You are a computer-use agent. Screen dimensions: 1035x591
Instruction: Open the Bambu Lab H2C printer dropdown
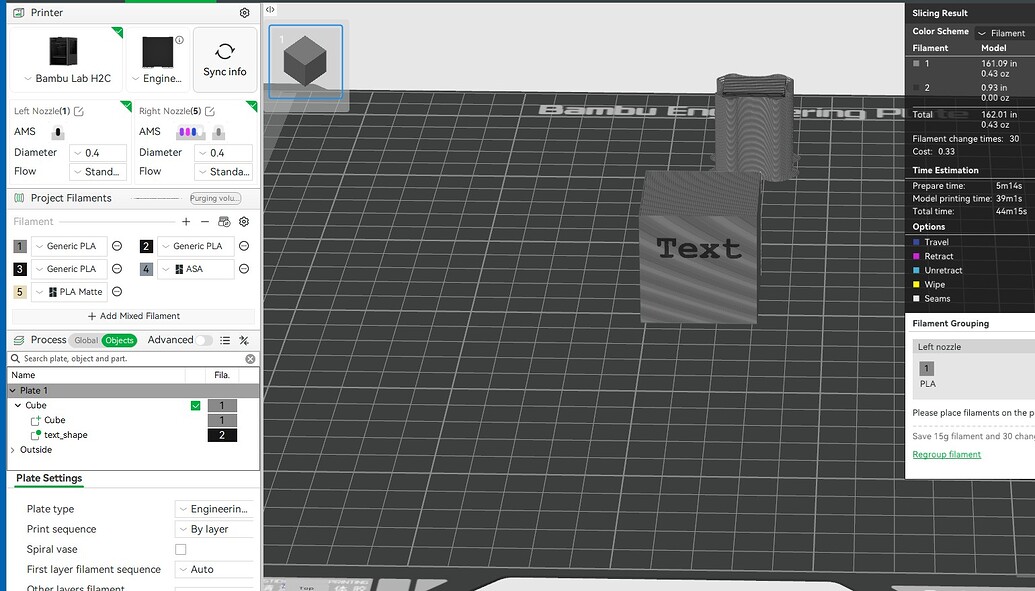click(67, 78)
